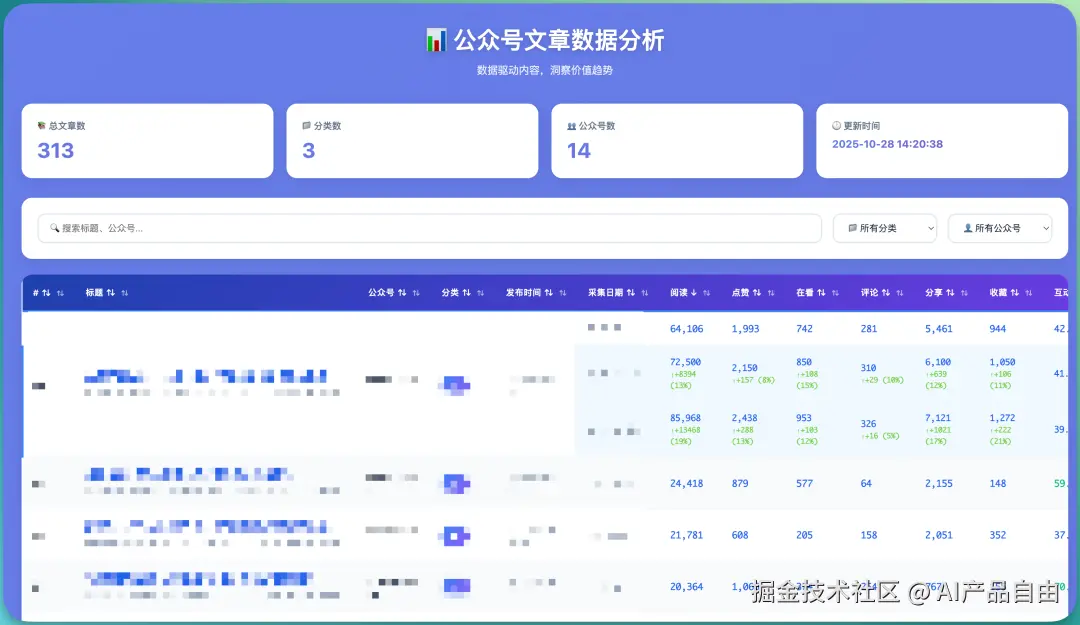Click the update time 2025-10-28 14:20:38
This screenshot has height=625, width=1080.
click(x=887, y=144)
